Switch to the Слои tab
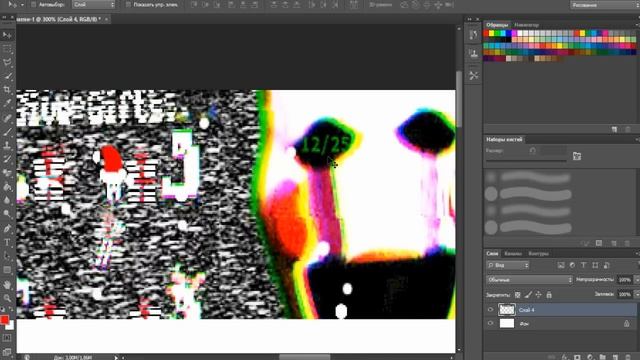 [x=492, y=253]
